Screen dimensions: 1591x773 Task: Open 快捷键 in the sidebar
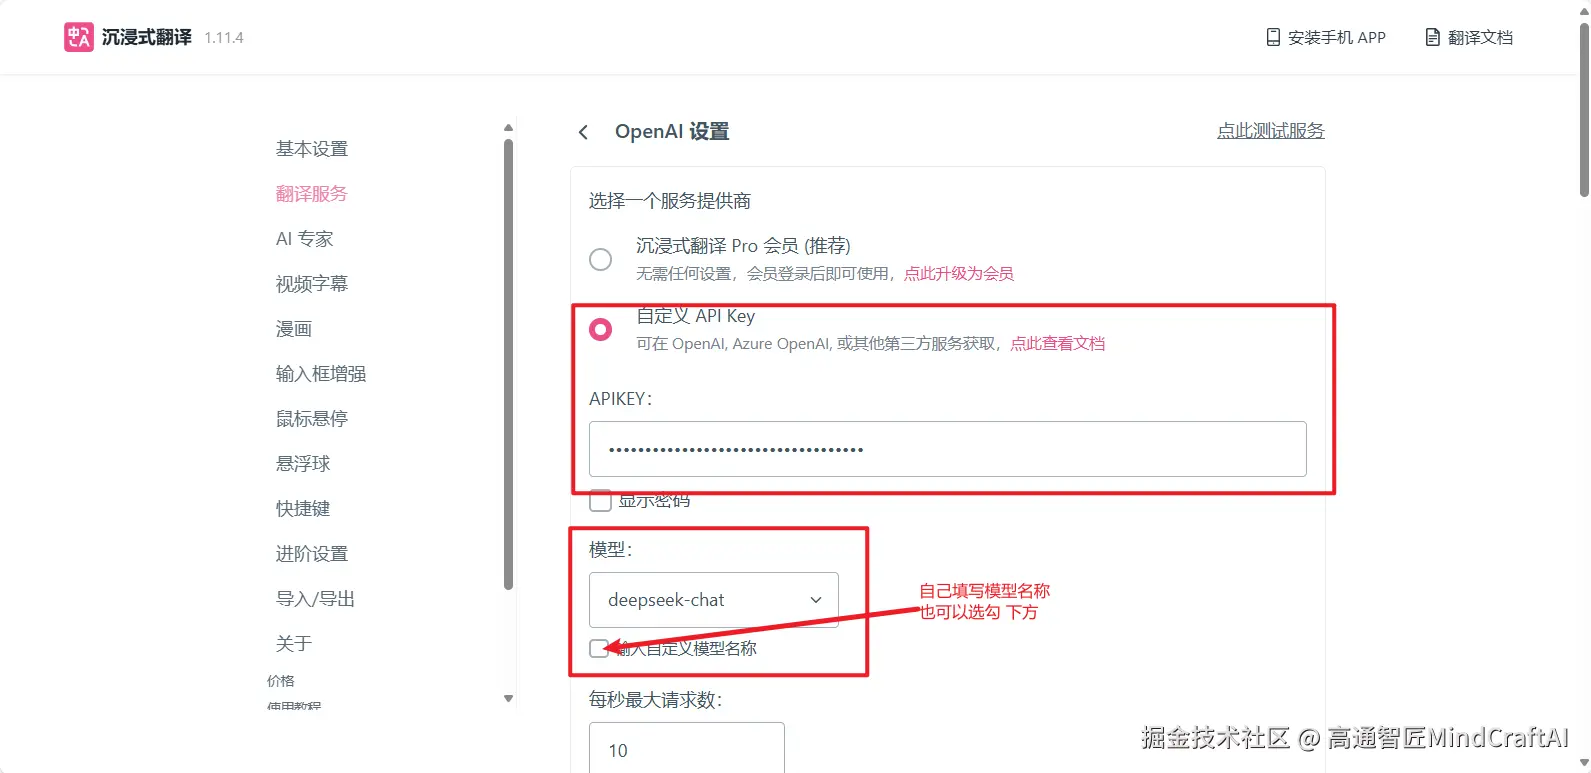coord(303,509)
